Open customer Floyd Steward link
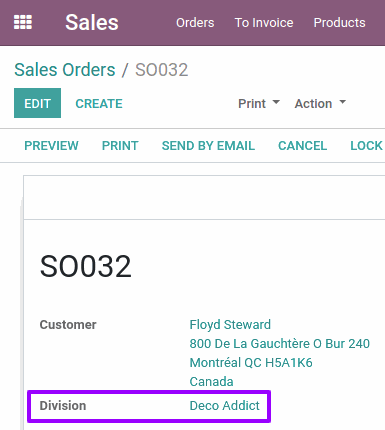Image resolution: width=385 pixels, height=430 pixels. (x=230, y=325)
